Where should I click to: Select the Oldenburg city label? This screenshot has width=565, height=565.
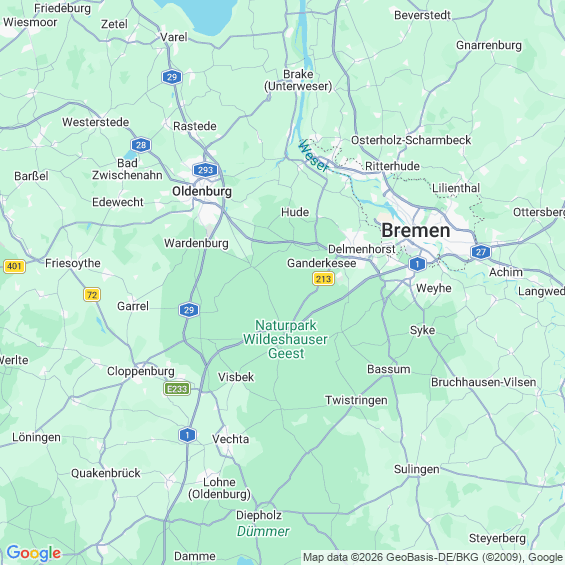pos(202,191)
